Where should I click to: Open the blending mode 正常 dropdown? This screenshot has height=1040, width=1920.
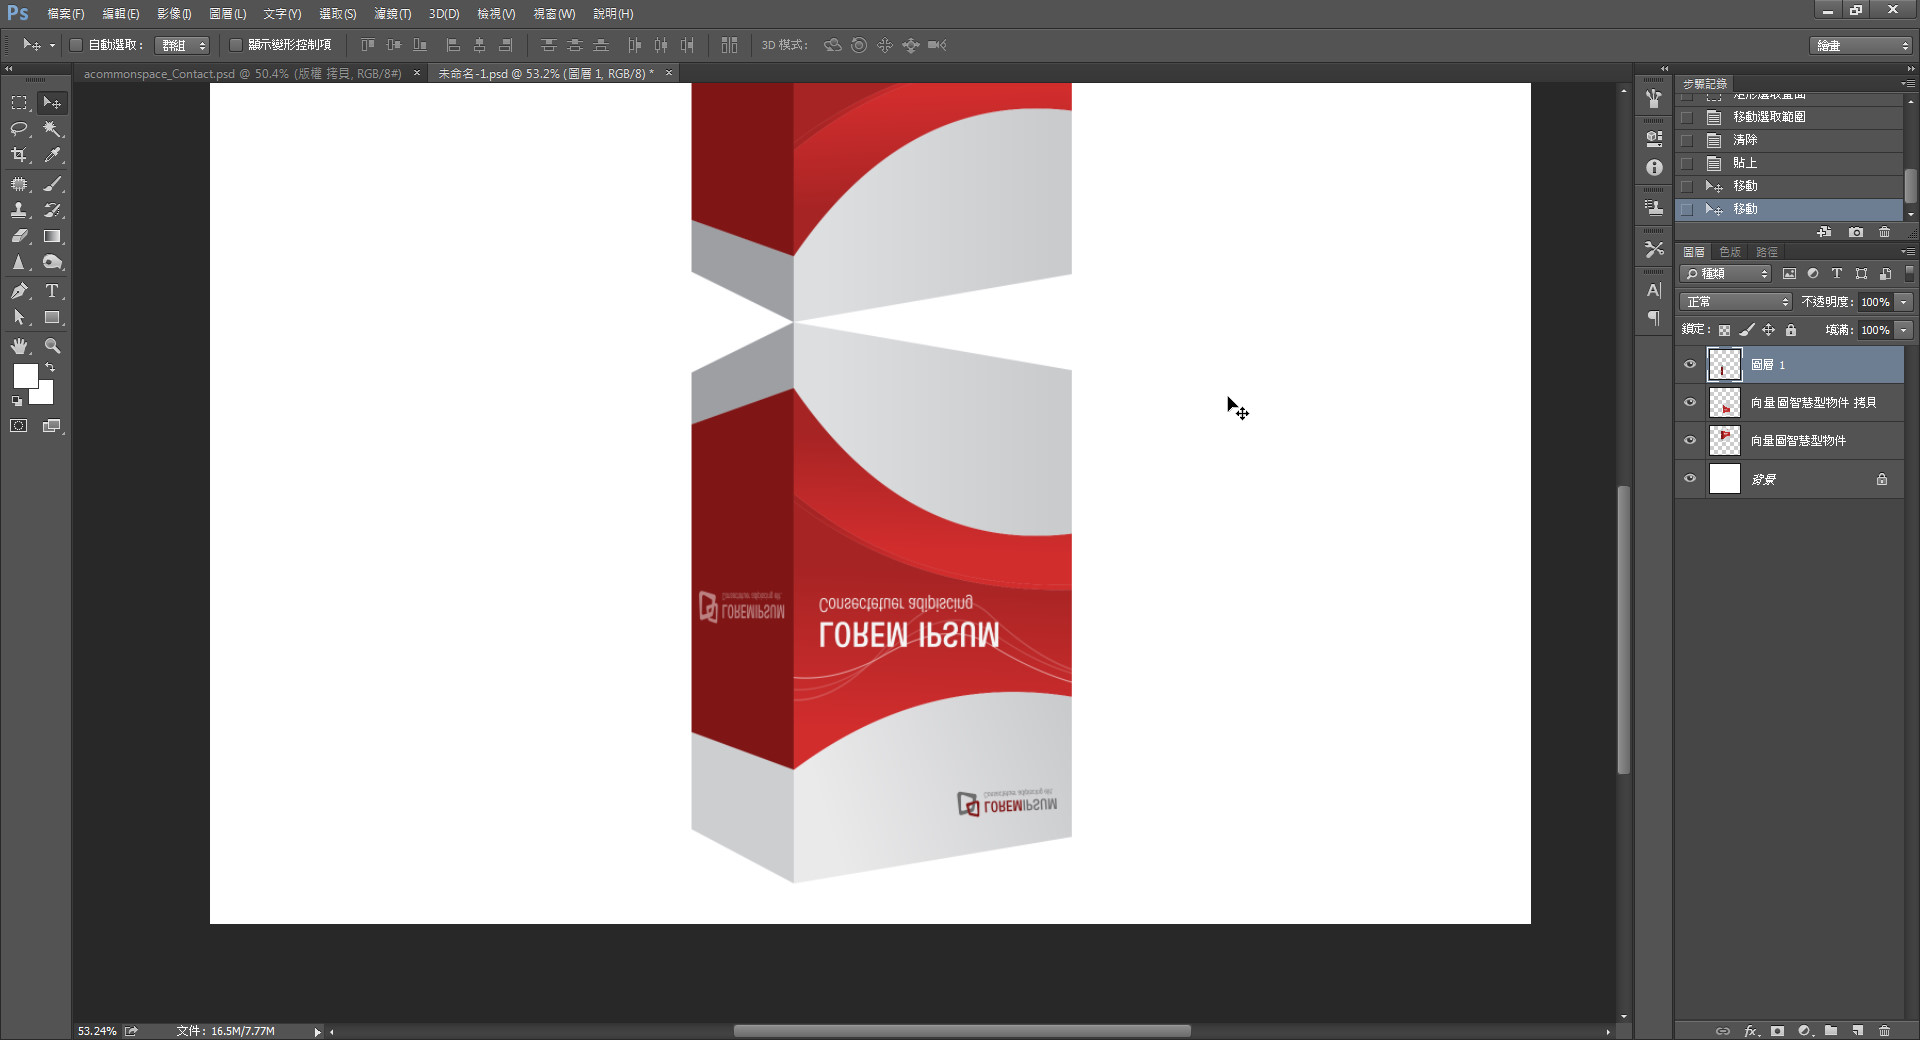coord(1737,302)
